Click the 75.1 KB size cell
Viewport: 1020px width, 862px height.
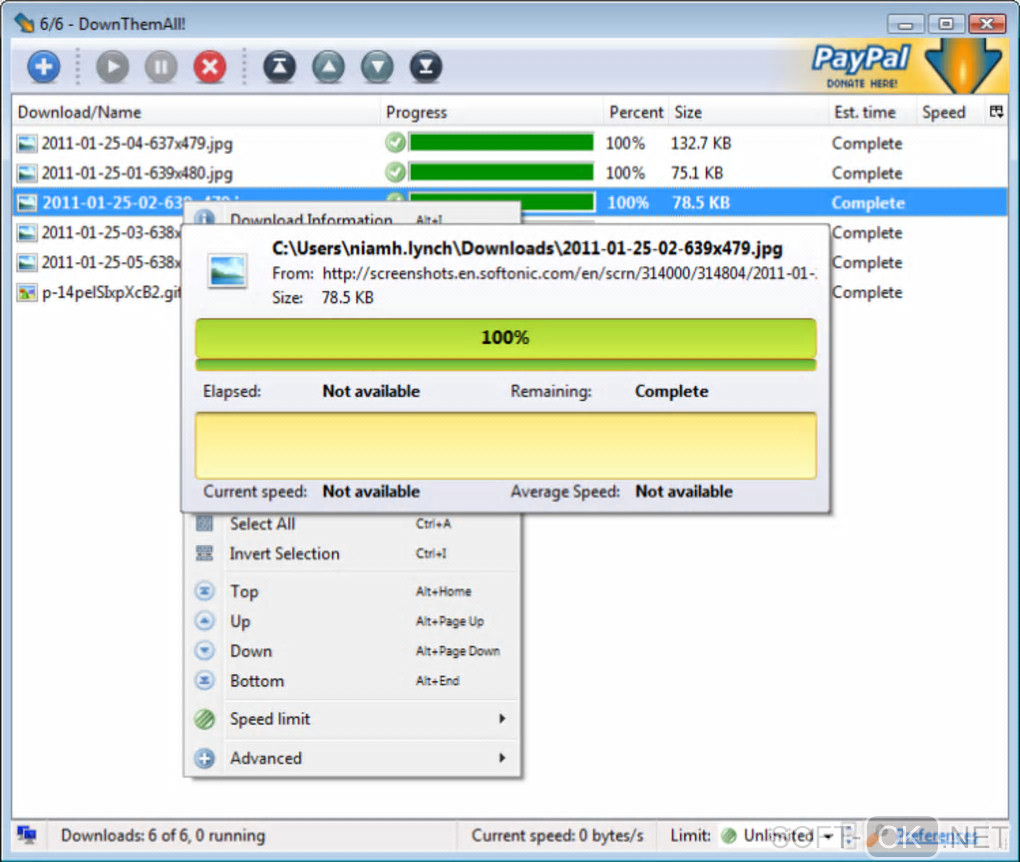tap(697, 173)
